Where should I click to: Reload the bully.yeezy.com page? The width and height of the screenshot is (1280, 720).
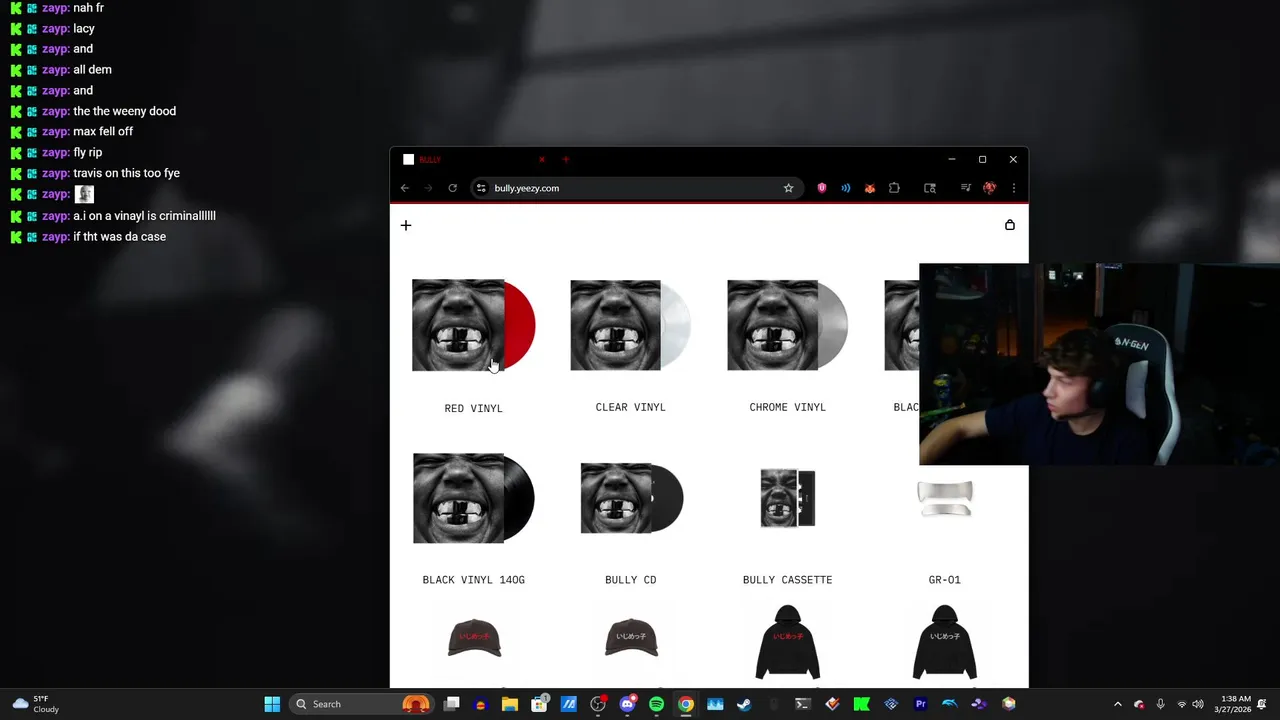(452, 188)
